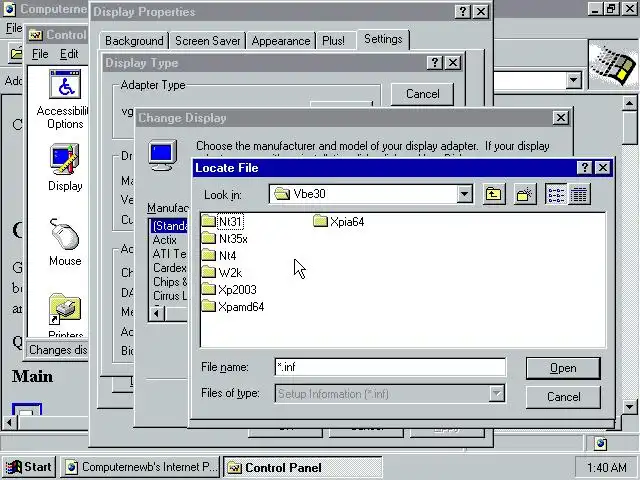The height and width of the screenshot is (480, 640).
Task: Create a new folder in Locate File
Action: [524, 194]
